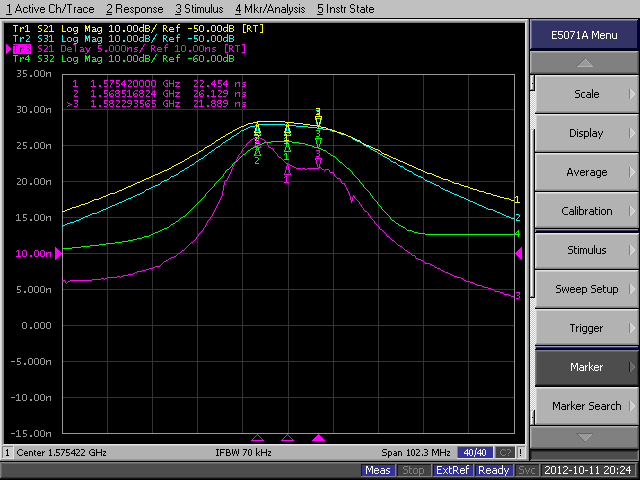Expand the Scale softkey submenu
The image size is (640, 480).
point(585,94)
